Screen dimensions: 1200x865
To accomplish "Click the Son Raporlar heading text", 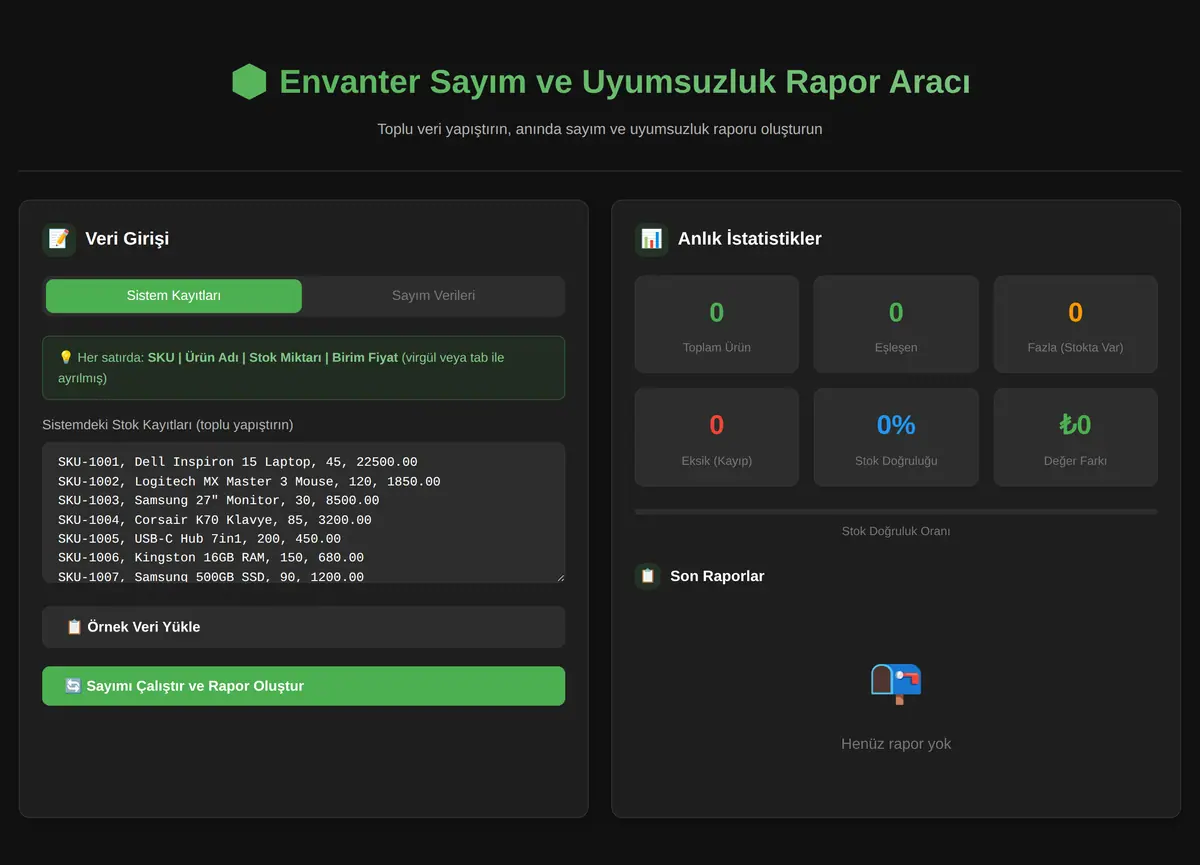I will coord(717,576).
